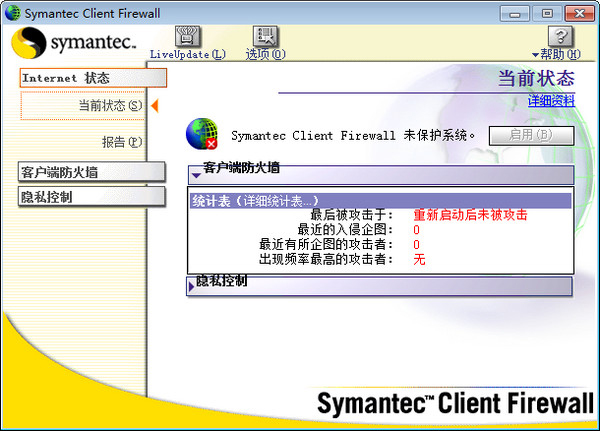Screen dimensions: 600x431
Task: Open 详细统计表 from the statistics header
Action: (277, 201)
